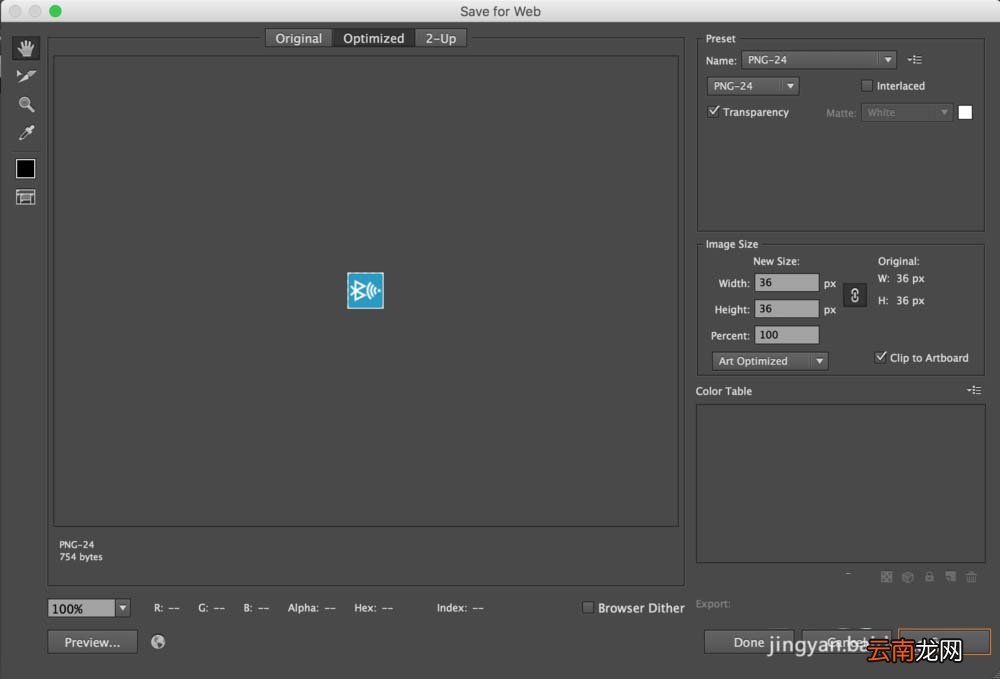Open the Art Optimized resampling dropdown

tap(770, 361)
